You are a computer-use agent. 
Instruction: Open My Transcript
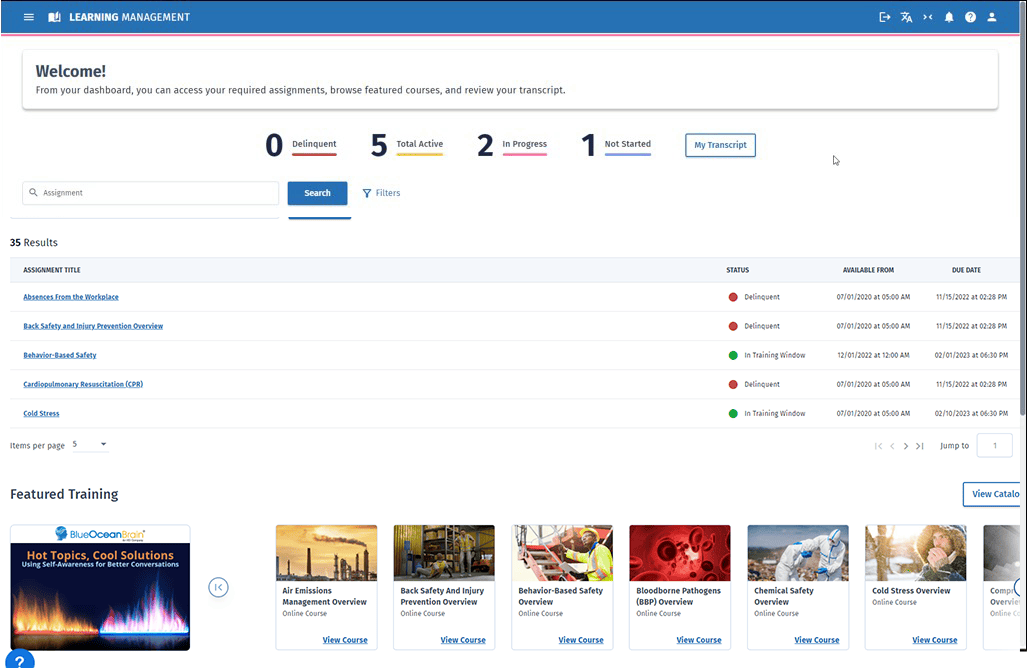click(x=720, y=145)
